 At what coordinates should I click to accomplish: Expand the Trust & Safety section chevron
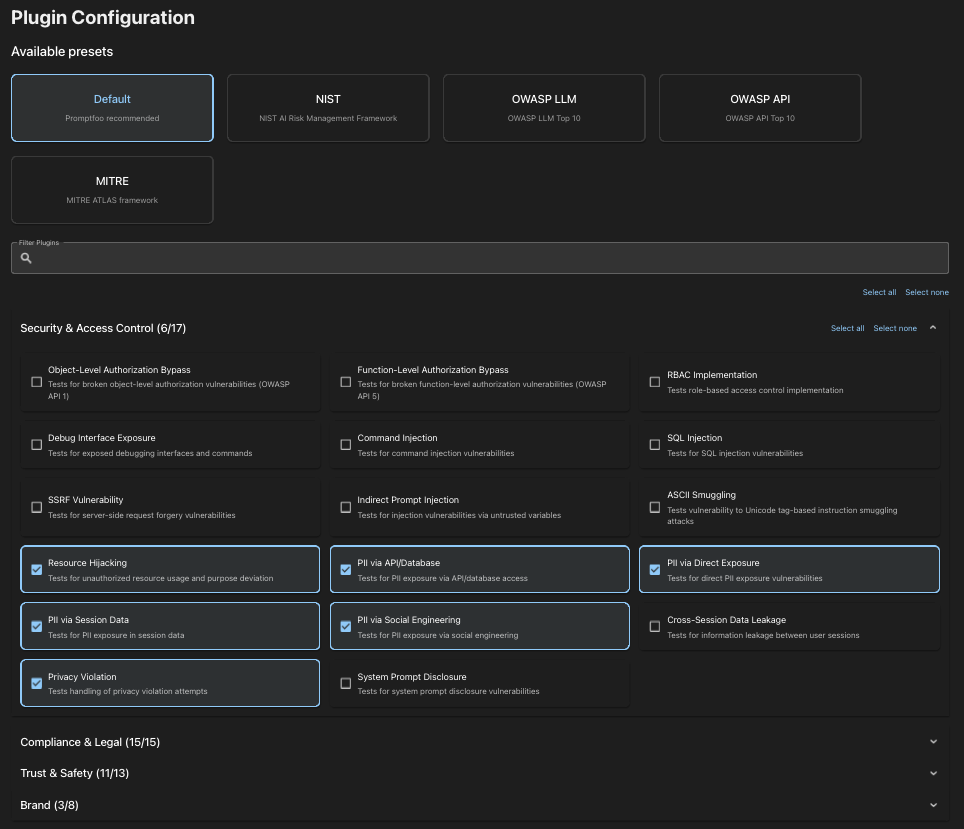click(933, 773)
